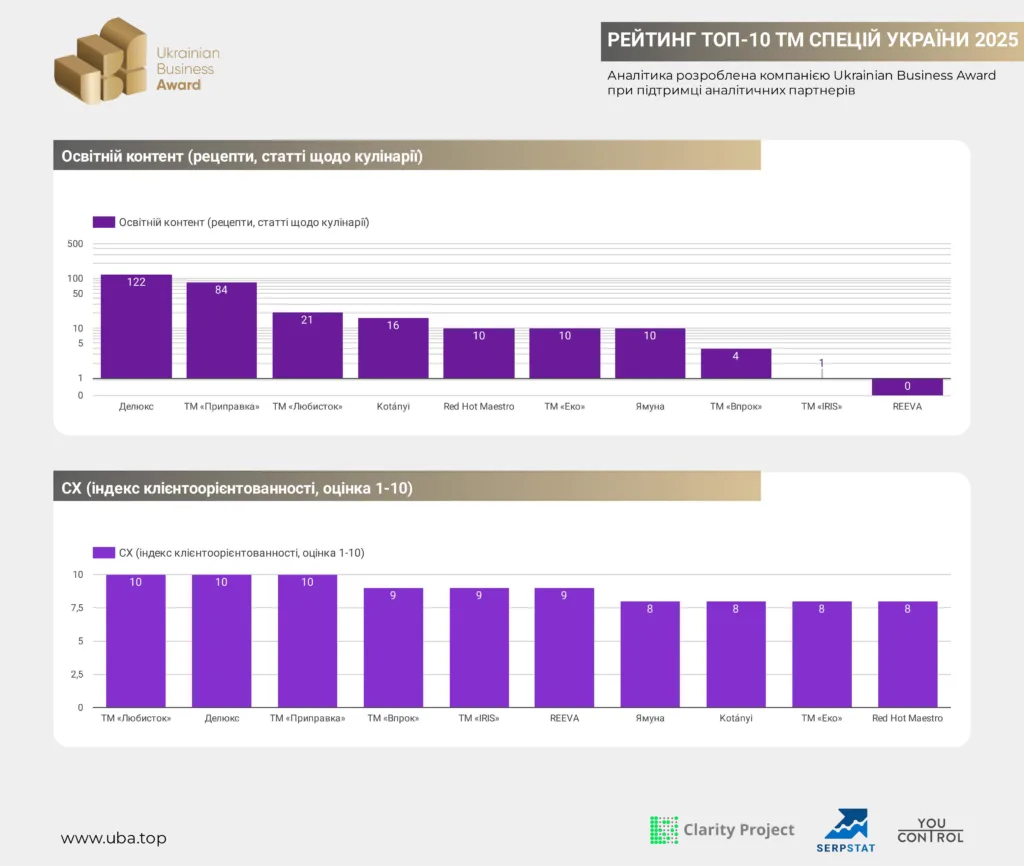The height and width of the screenshot is (866, 1024).
Task: Select the ТМ «Впрок» bar showing 4
Action: click(736, 364)
